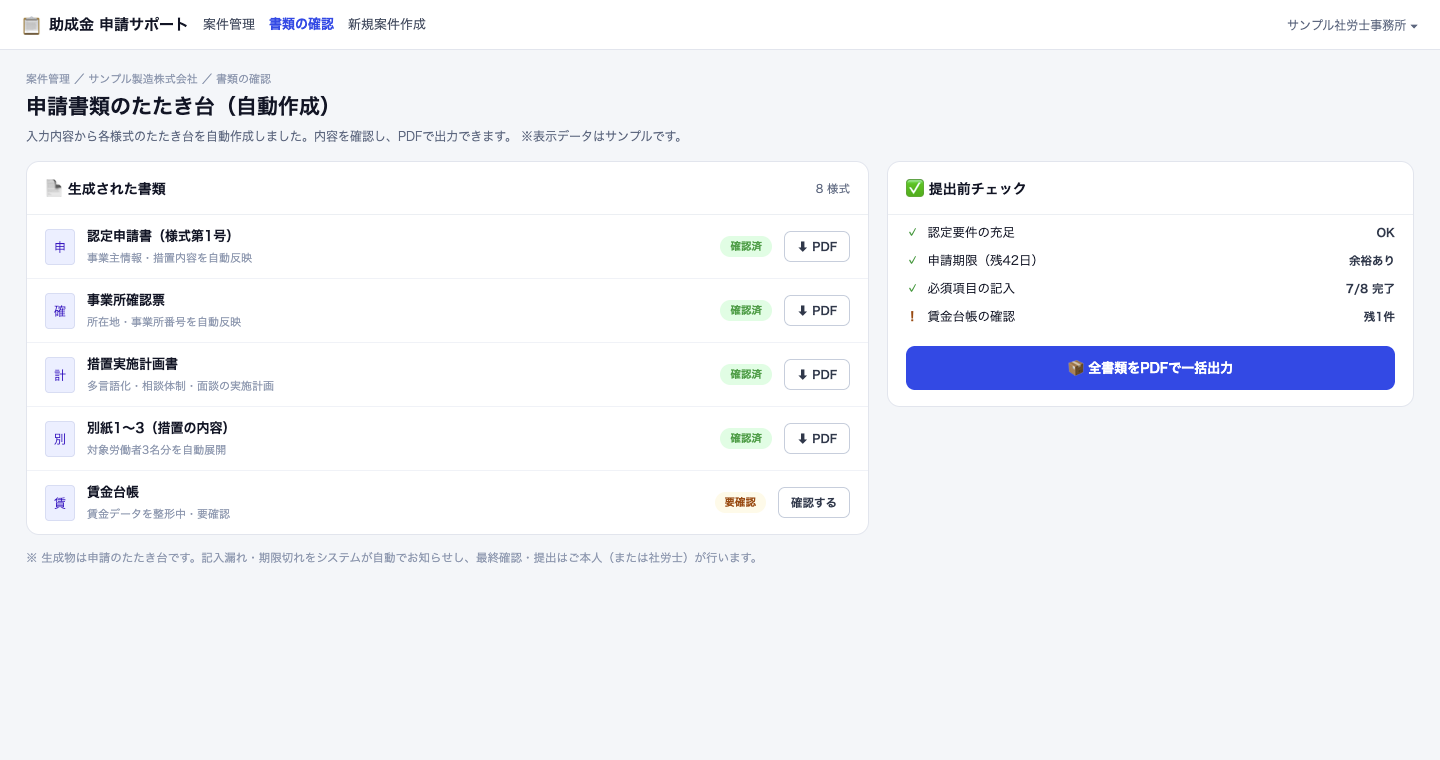Click the green checkmark icon beside 提出前チェック
Screen dimensions: 1440x760
pos(915,188)
